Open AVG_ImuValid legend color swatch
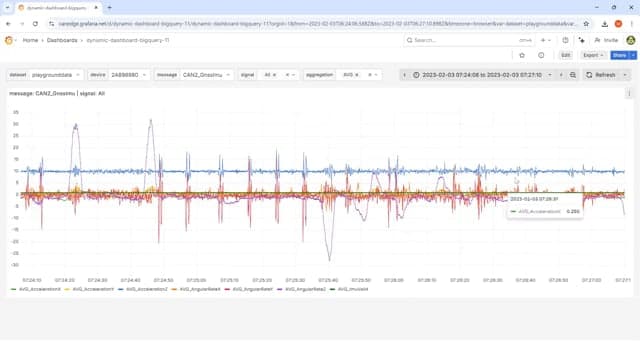The image size is (640, 360). (333, 289)
